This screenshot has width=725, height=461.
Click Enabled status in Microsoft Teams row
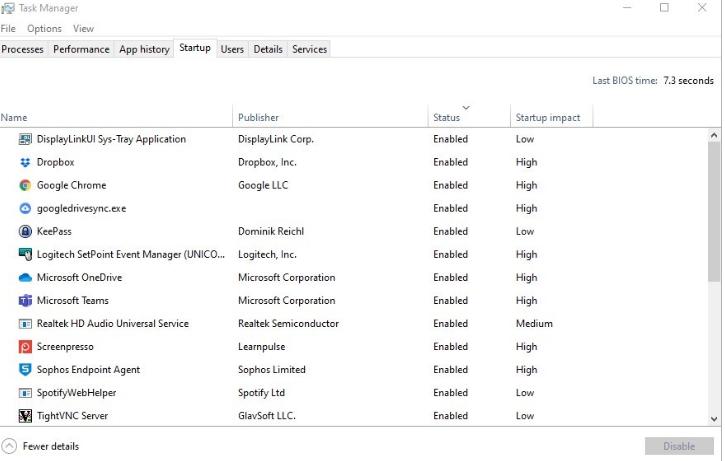tap(450, 301)
